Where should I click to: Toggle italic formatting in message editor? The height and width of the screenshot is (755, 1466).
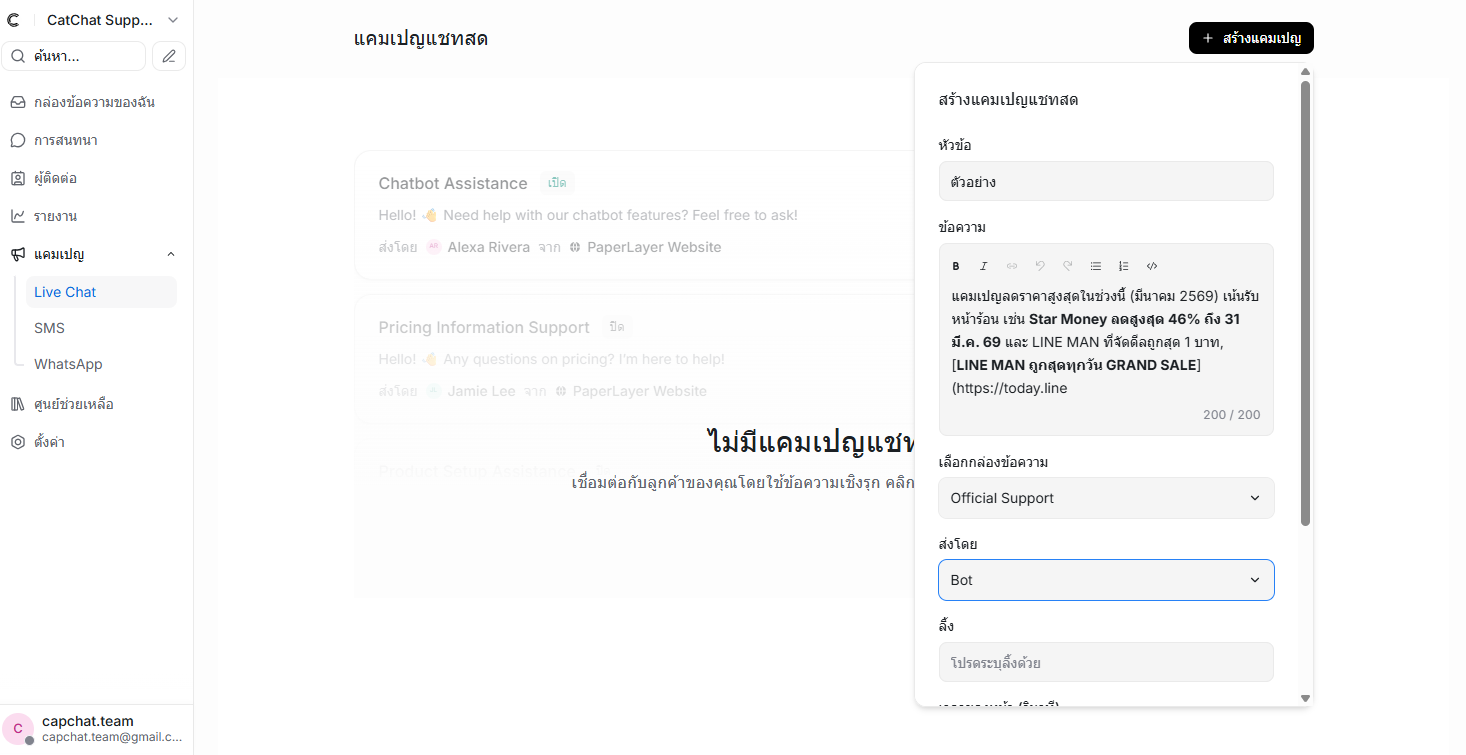point(984,266)
